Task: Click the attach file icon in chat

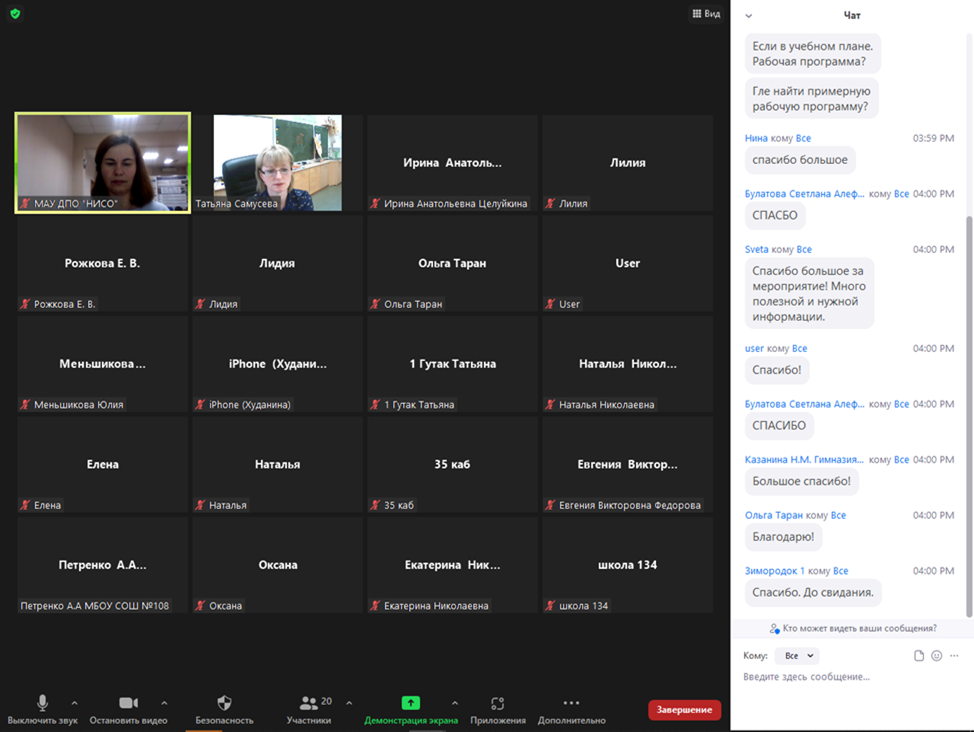Action: pos(919,656)
